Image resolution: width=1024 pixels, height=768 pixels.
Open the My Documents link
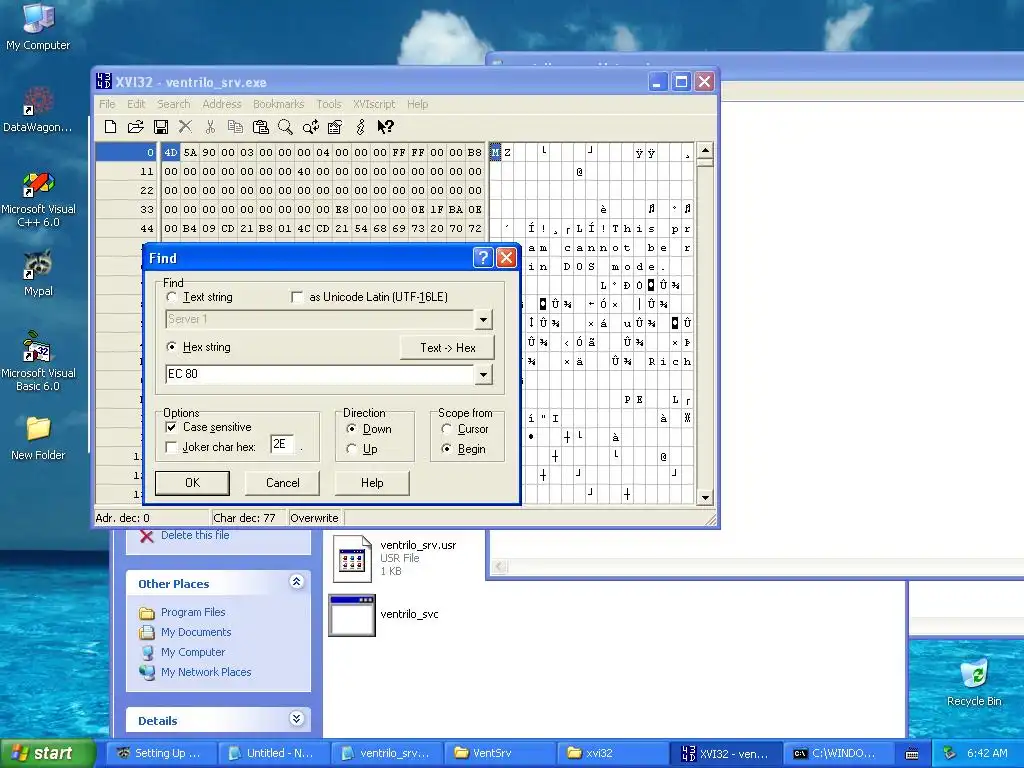coord(196,632)
